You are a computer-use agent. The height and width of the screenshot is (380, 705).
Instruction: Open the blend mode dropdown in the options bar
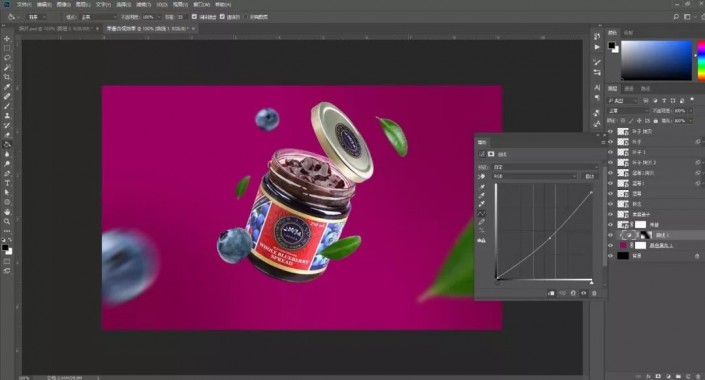98,17
